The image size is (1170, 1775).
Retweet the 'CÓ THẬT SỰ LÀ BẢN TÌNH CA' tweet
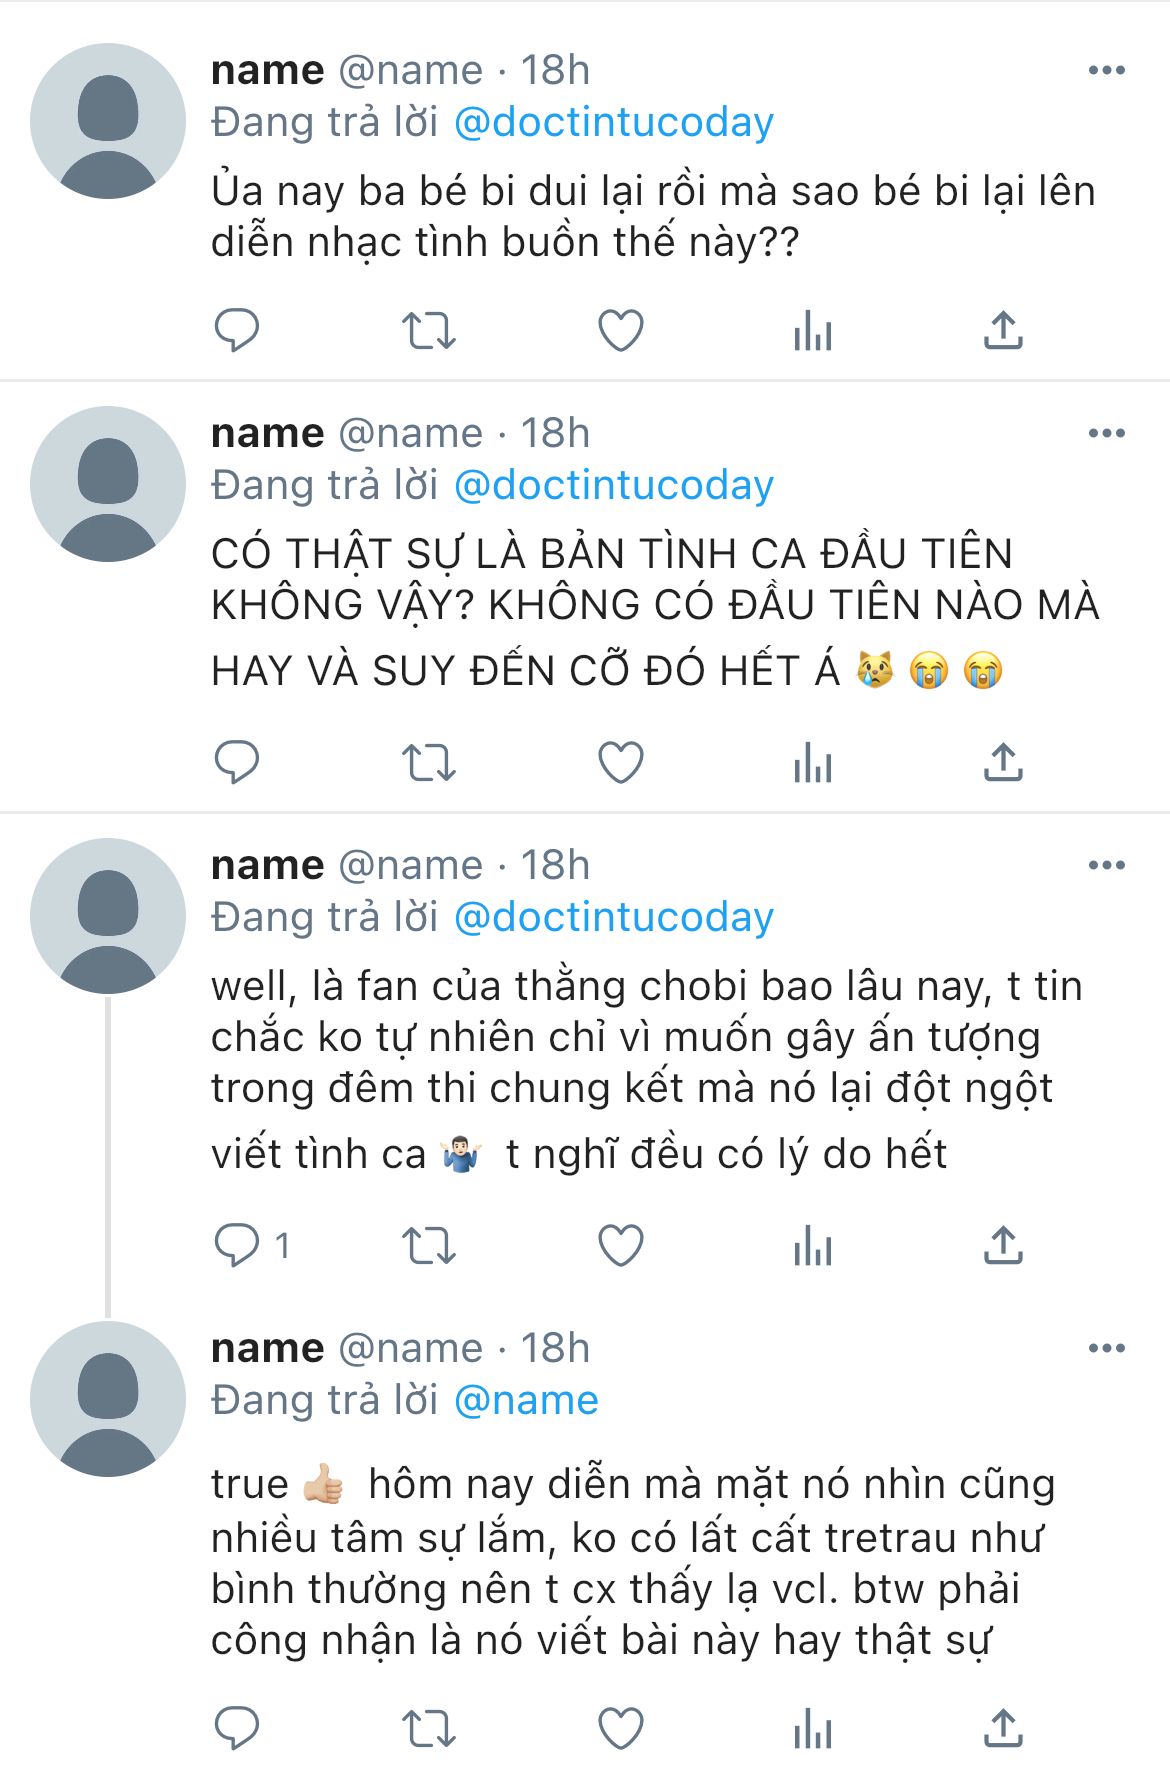(428, 763)
